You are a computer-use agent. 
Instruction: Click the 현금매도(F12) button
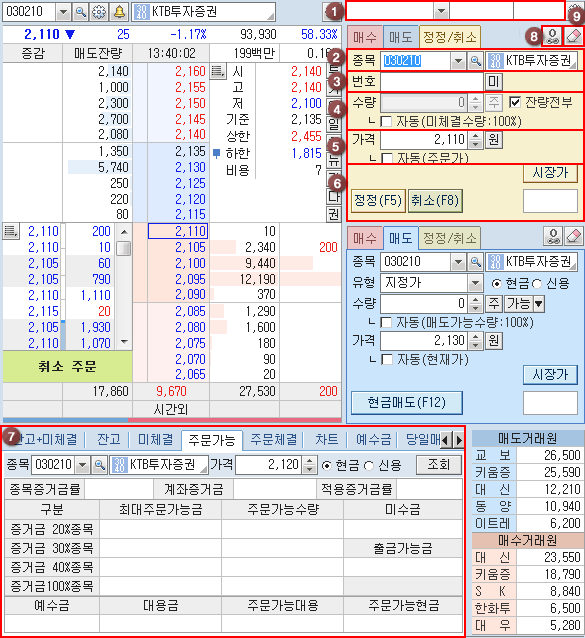[x=406, y=403]
